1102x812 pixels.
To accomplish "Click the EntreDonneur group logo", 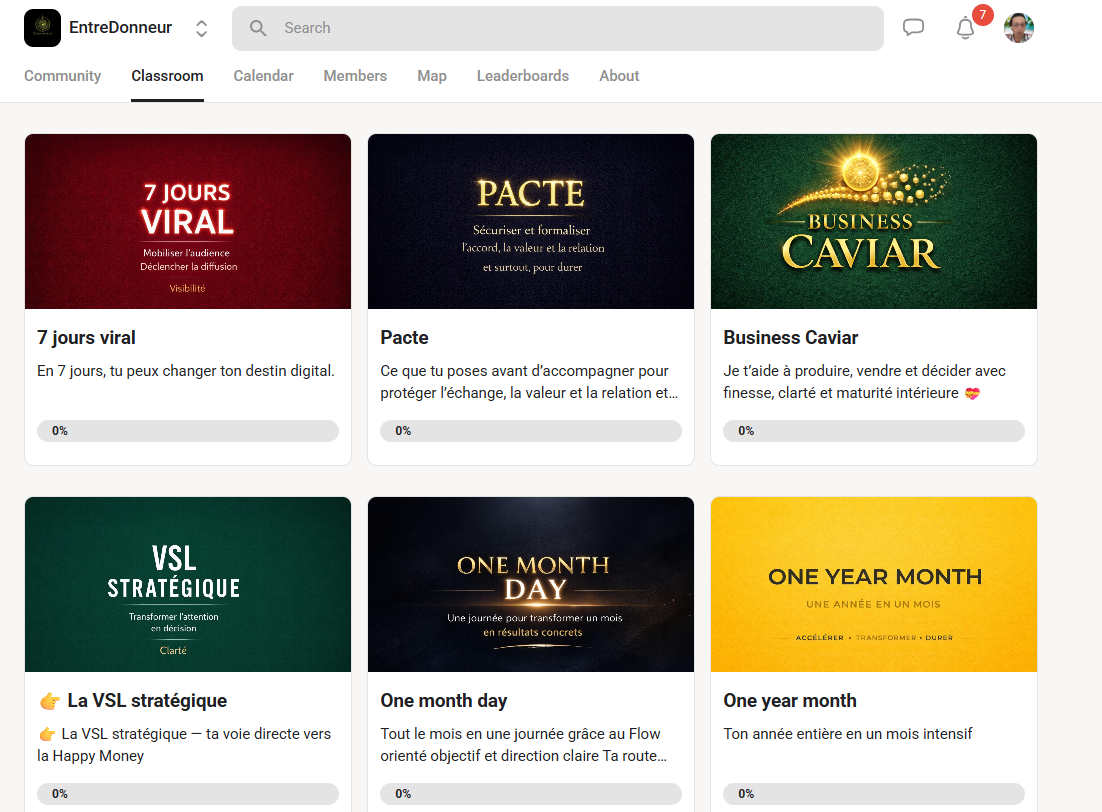I will [42, 28].
